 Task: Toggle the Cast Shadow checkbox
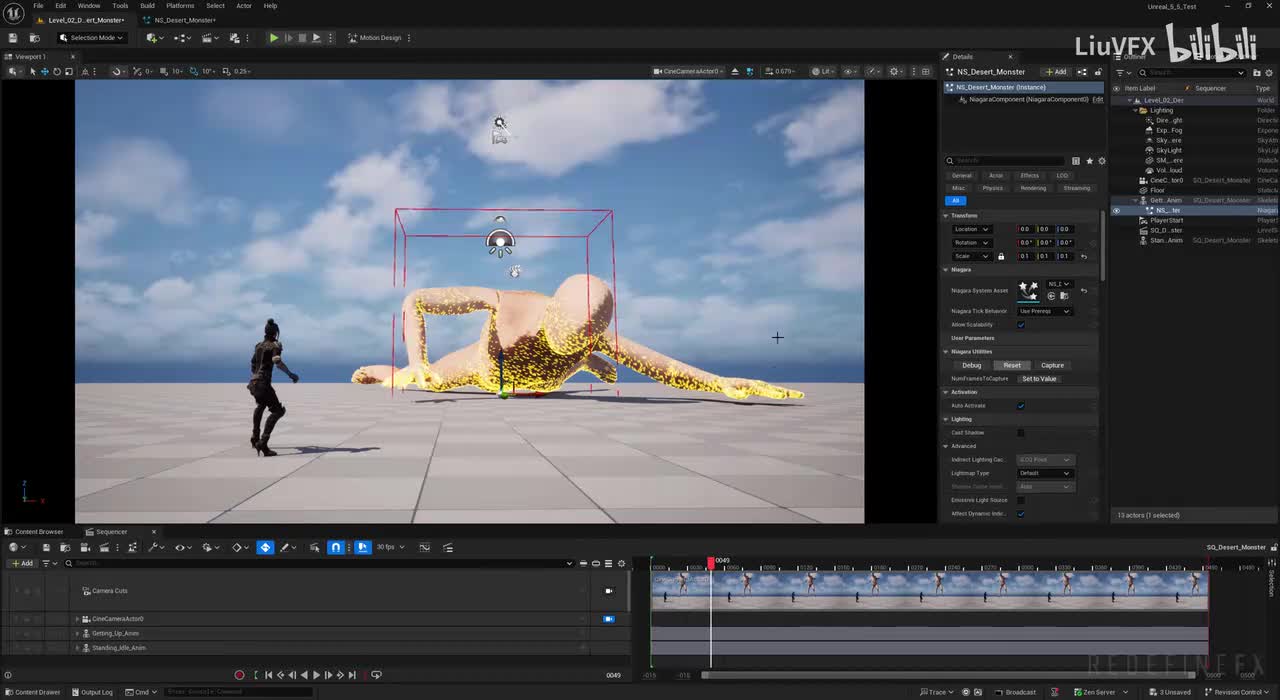tap(1020, 433)
